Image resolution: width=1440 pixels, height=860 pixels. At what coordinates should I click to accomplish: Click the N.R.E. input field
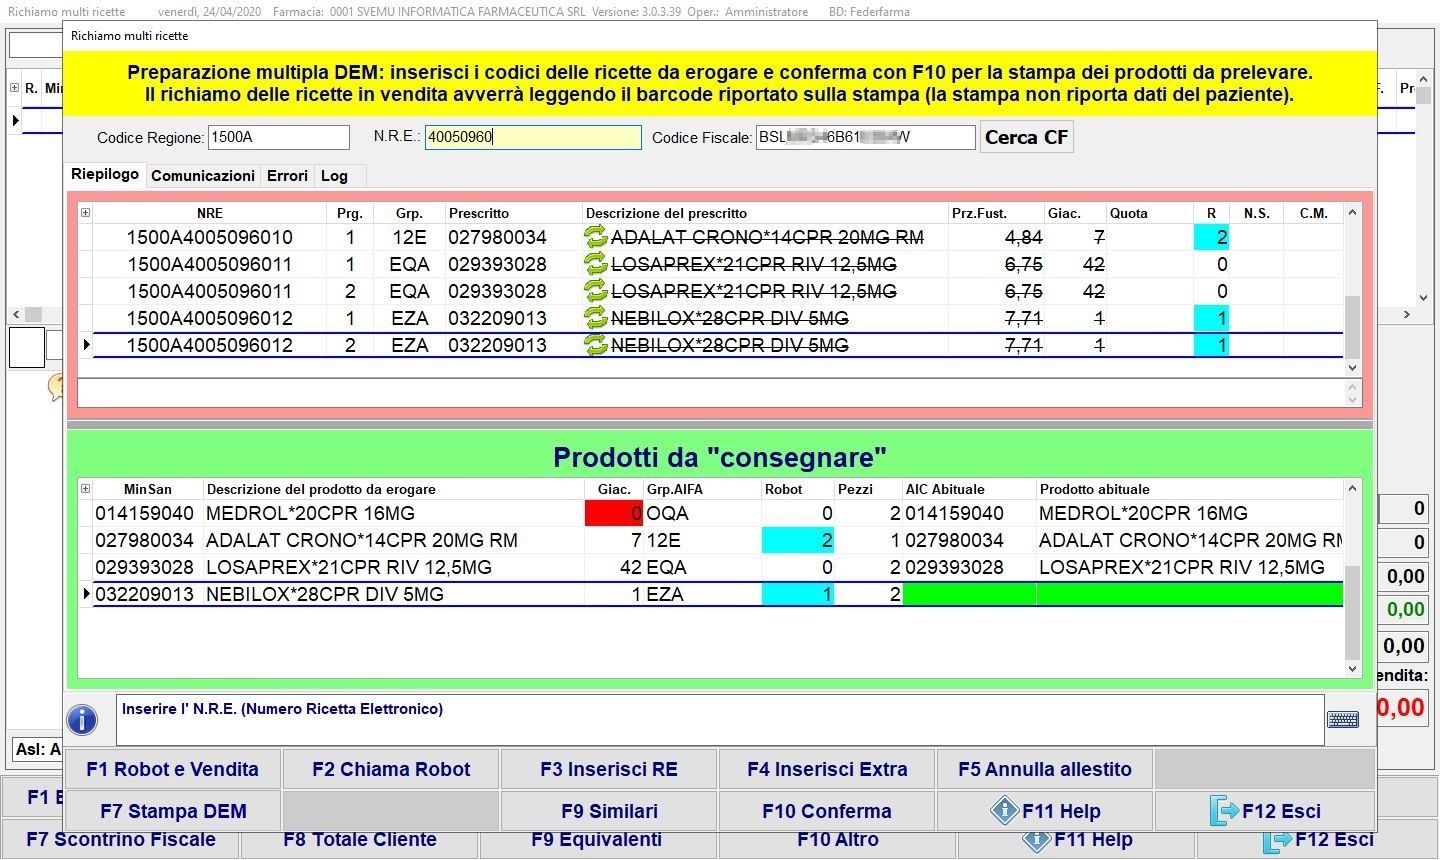click(532, 137)
